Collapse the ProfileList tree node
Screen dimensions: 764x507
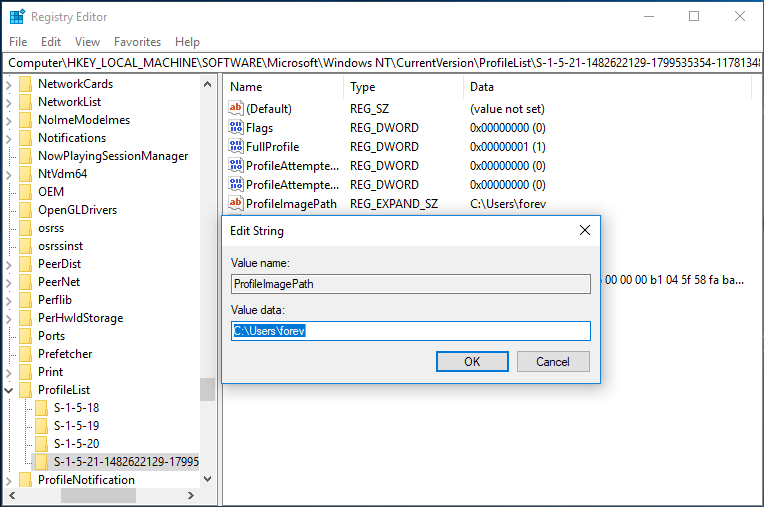click(x=9, y=390)
